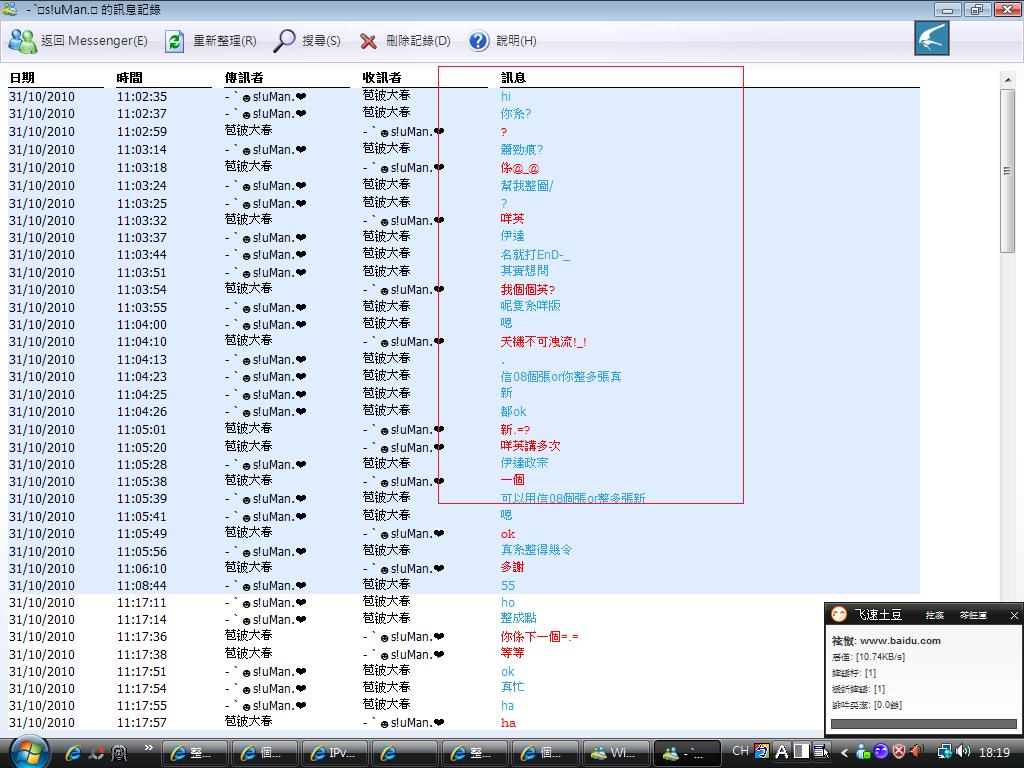This screenshot has height=768, width=1024.
Task: Click the orange face icon in 飞速土豆 popup
Action: [840, 614]
